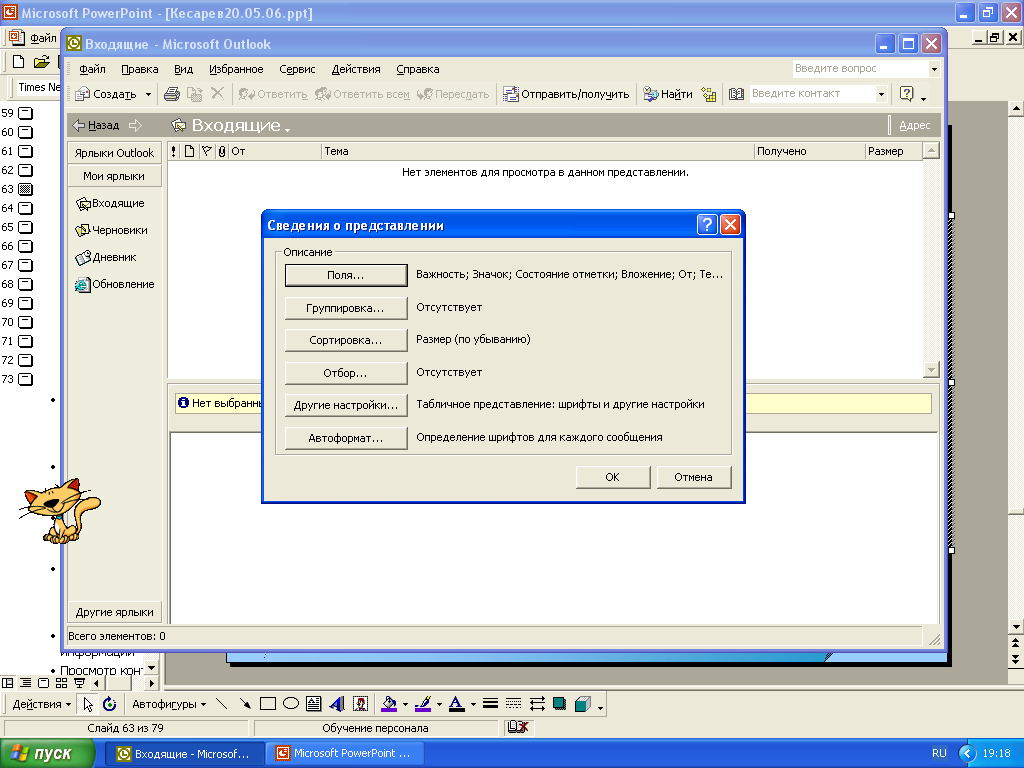This screenshot has width=1024, height=768.
Task: Insert WordArt from drawing toolbar
Action: click(x=337, y=704)
